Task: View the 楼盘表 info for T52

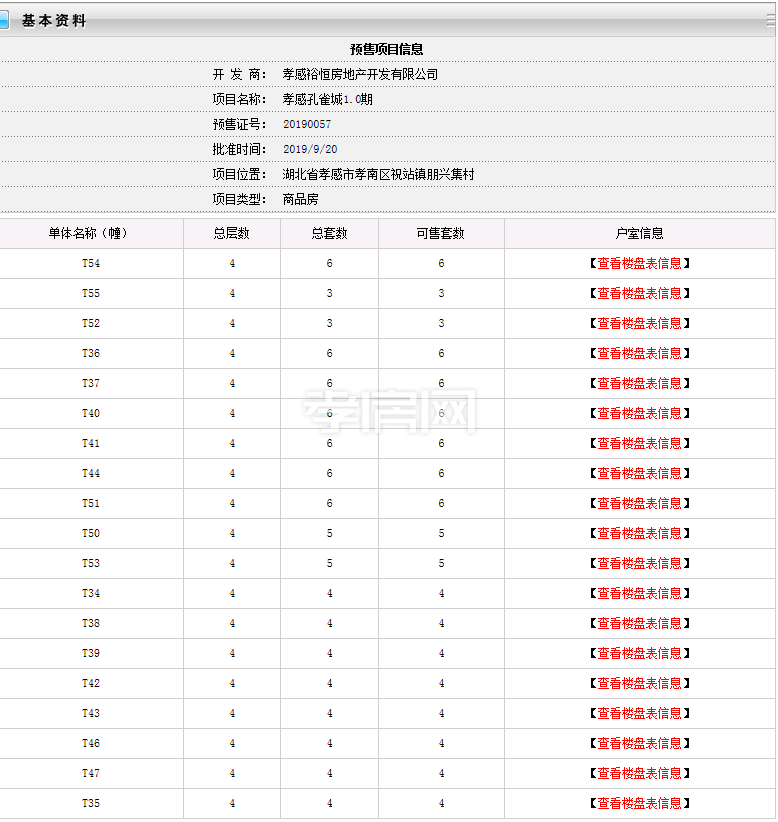Action: click(639, 324)
